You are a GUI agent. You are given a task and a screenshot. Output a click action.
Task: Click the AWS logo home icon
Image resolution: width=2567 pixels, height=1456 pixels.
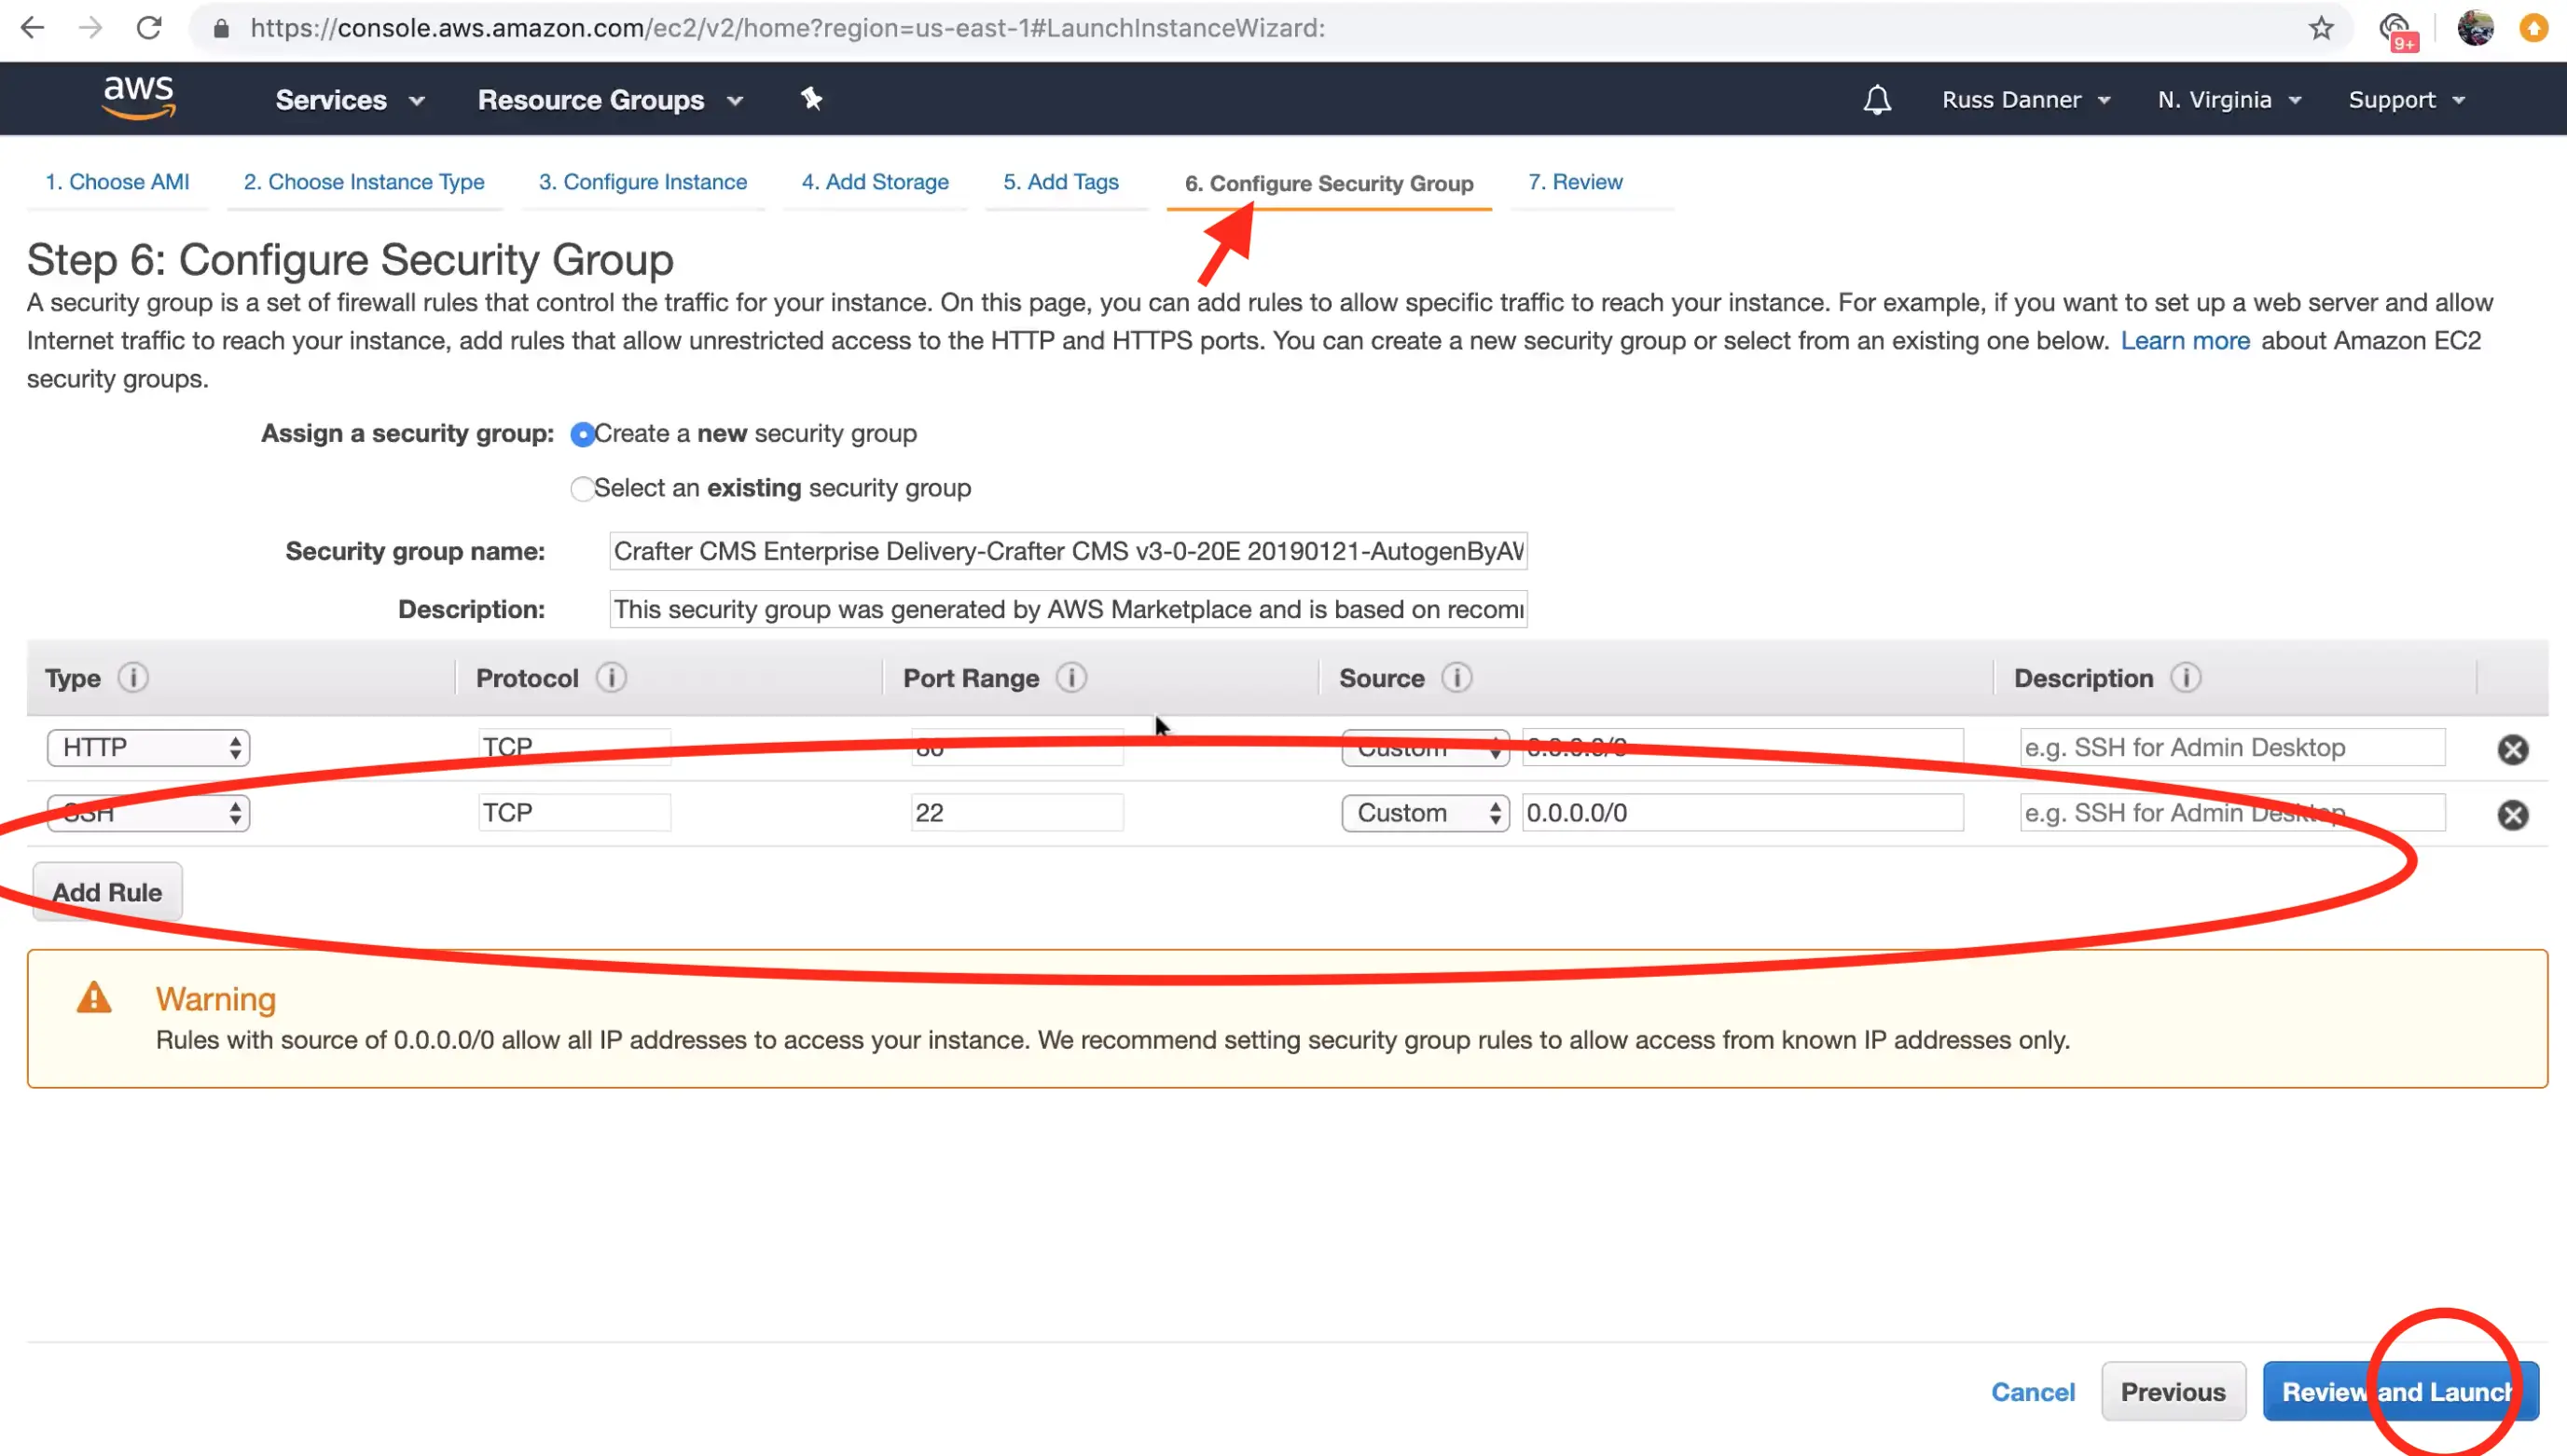click(139, 98)
